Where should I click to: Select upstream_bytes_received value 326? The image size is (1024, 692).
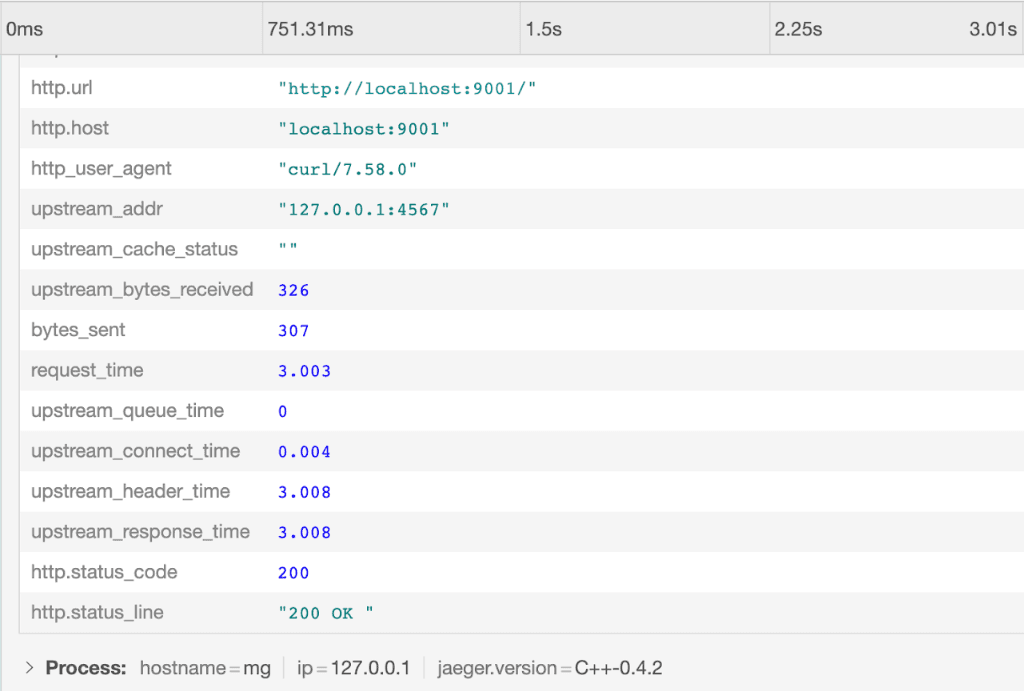(x=294, y=291)
